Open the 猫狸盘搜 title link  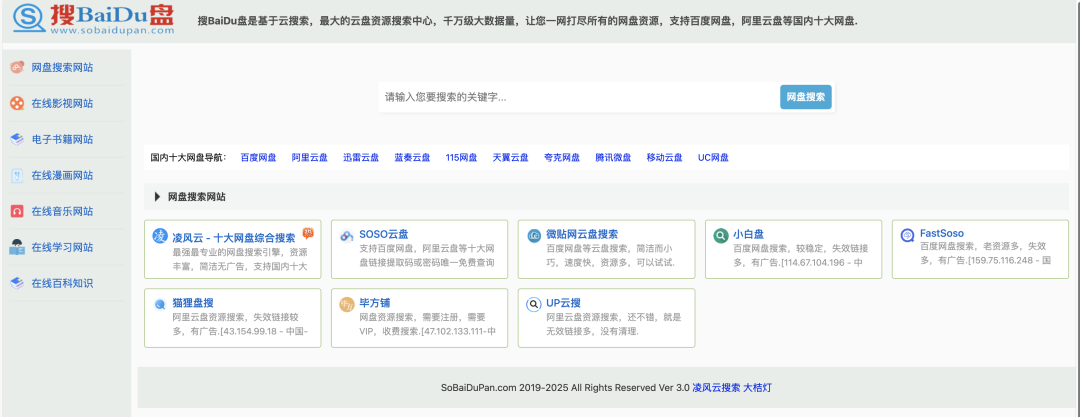point(193,303)
